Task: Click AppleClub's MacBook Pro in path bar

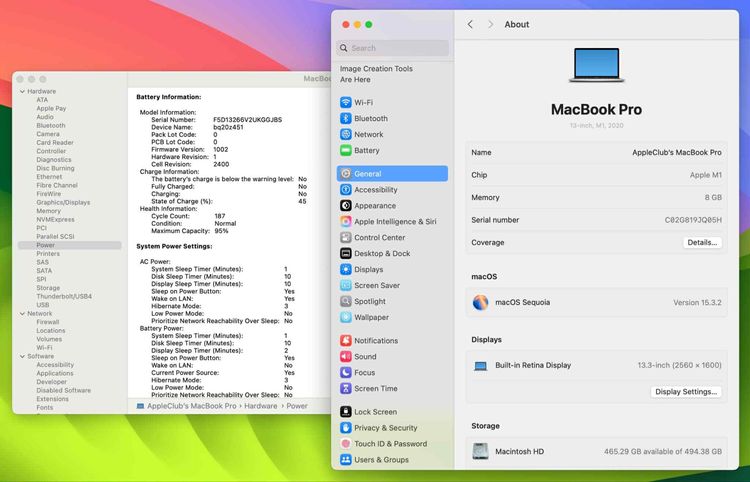Action: (x=191, y=406)
